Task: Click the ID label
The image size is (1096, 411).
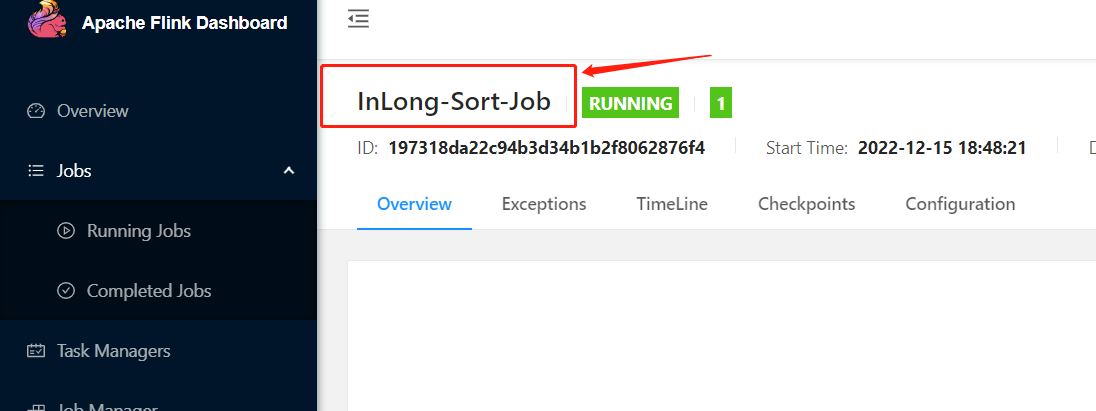Action: click(368, 147)
